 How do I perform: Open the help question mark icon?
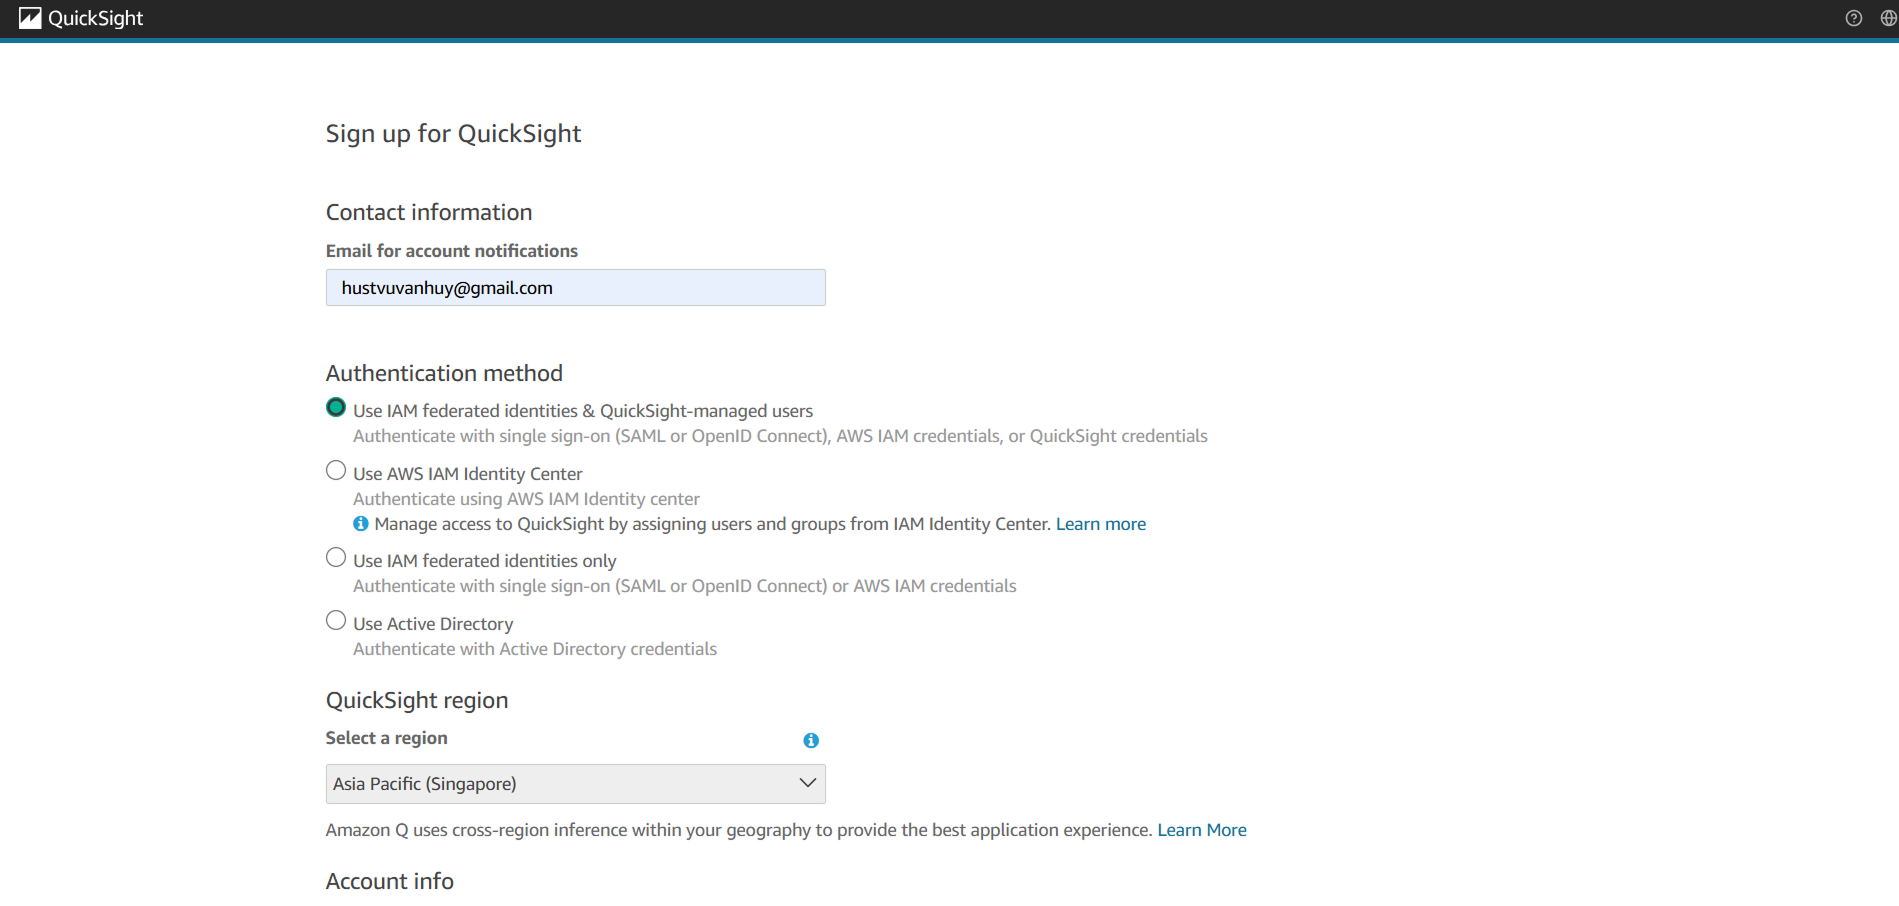pyautogui.click(x=1853, y=18)
